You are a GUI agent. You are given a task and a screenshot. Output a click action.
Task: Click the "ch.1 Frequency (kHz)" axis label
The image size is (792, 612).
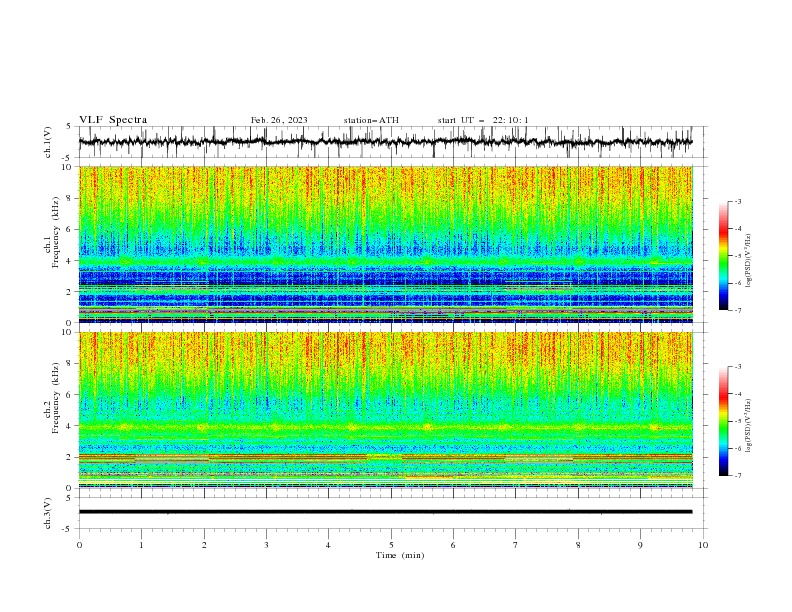point(52,232)
